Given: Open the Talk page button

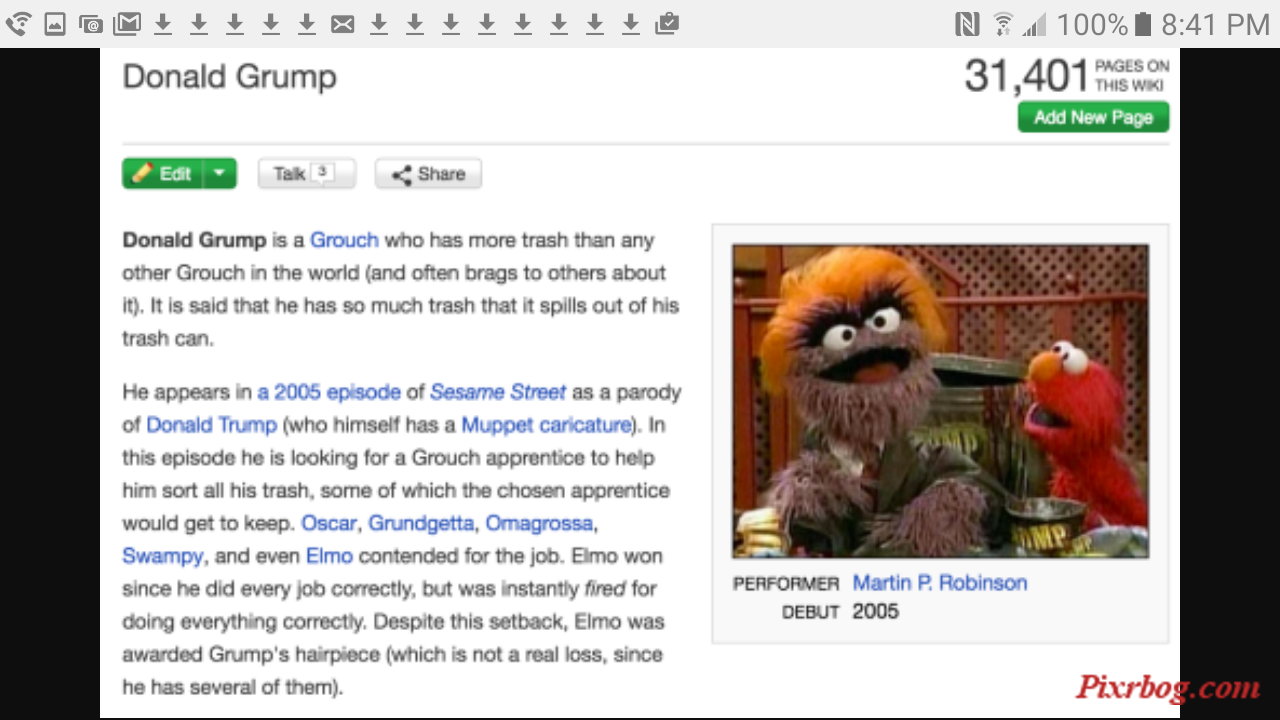Looking at the screenshot, I should [x=306, y=174].
